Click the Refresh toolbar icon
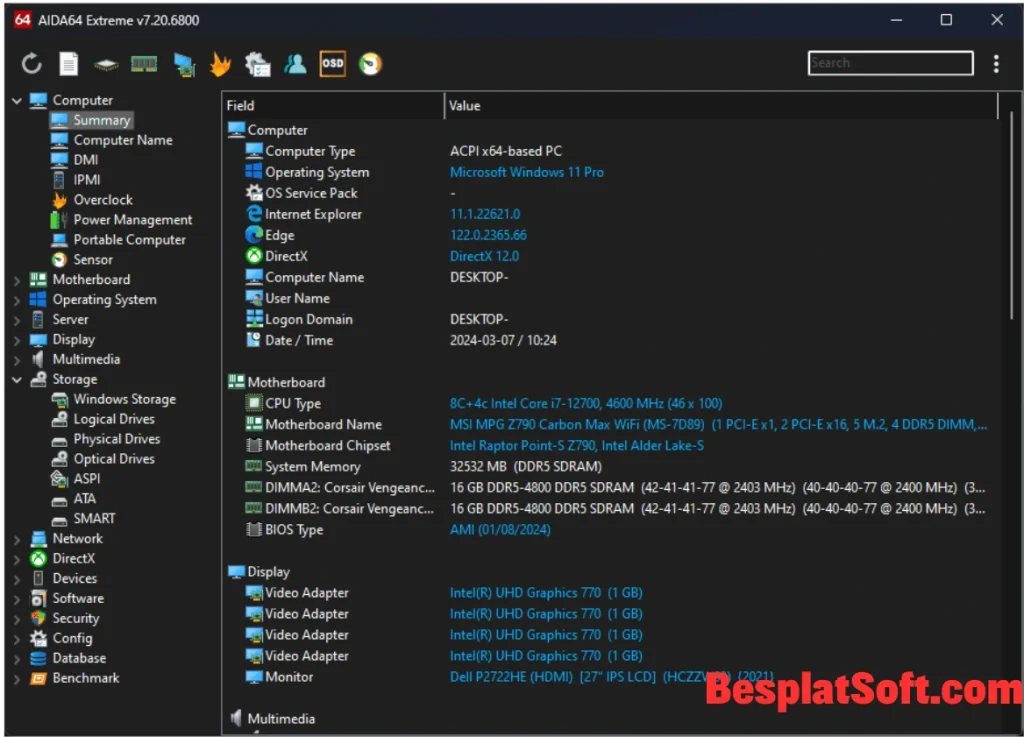1024x737 pixels. (32, 64)
